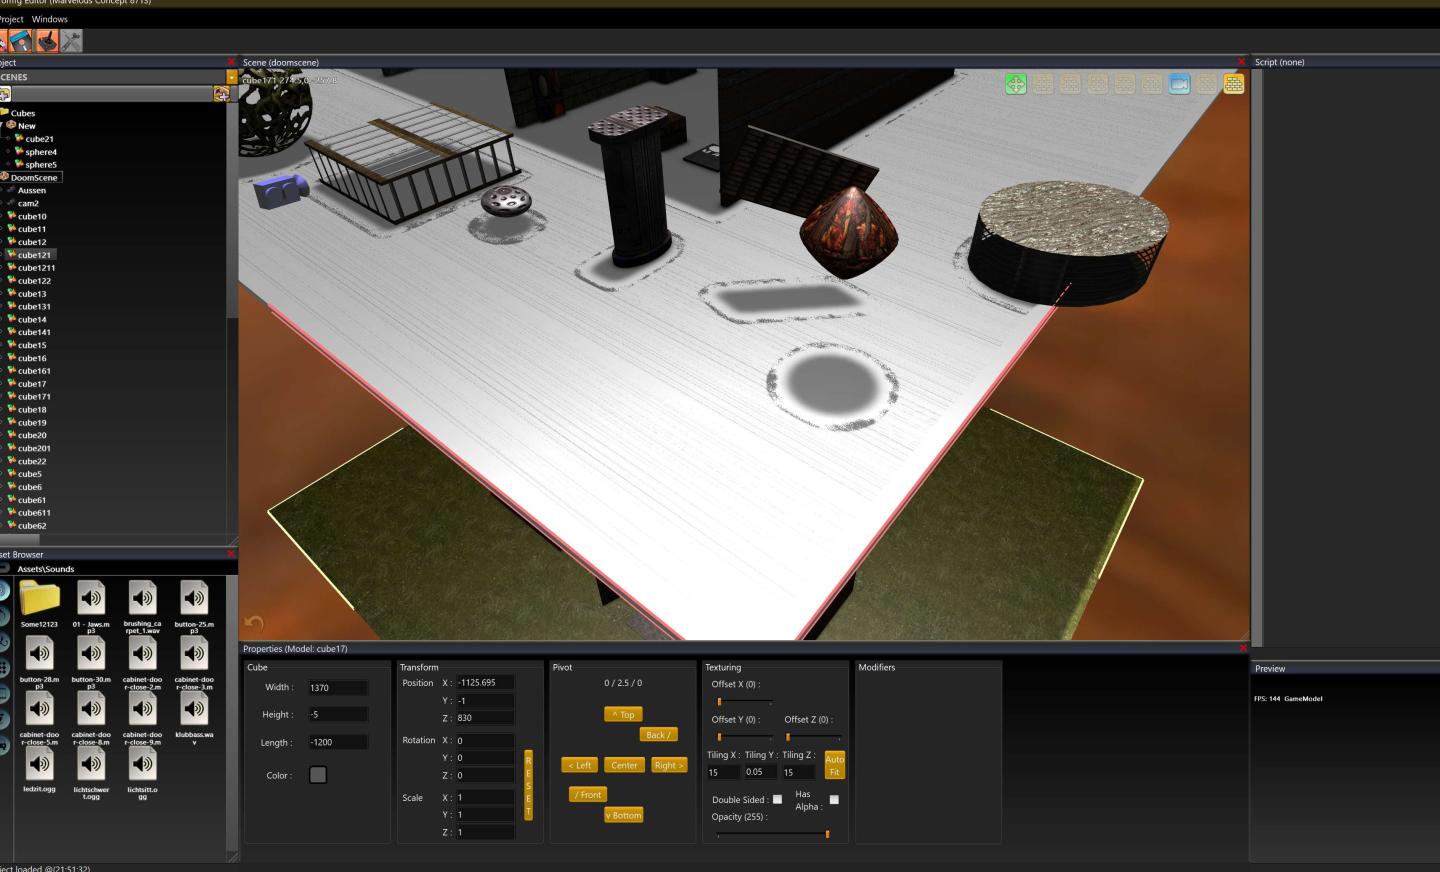This screenshot has height=872, width=1440.
Task: Click the yellow brick wall icon
Action: point(1234,85)
